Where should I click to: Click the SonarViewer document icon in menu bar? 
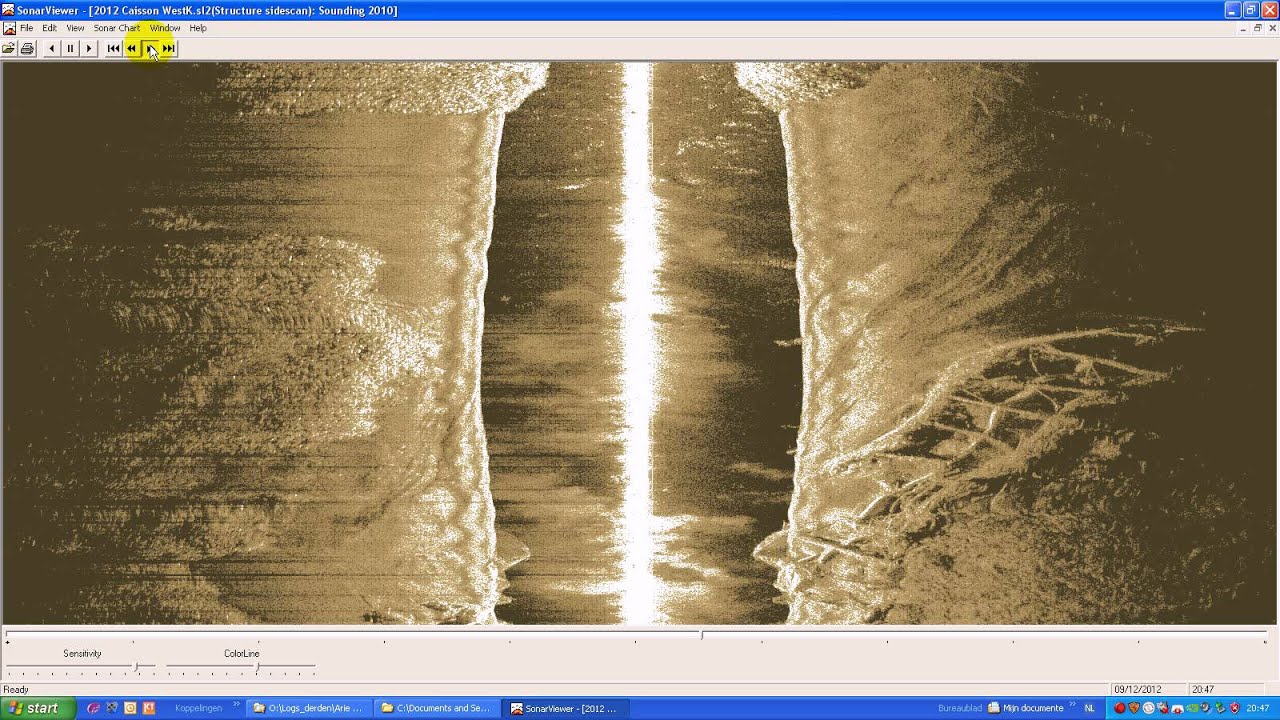(9, 28)
